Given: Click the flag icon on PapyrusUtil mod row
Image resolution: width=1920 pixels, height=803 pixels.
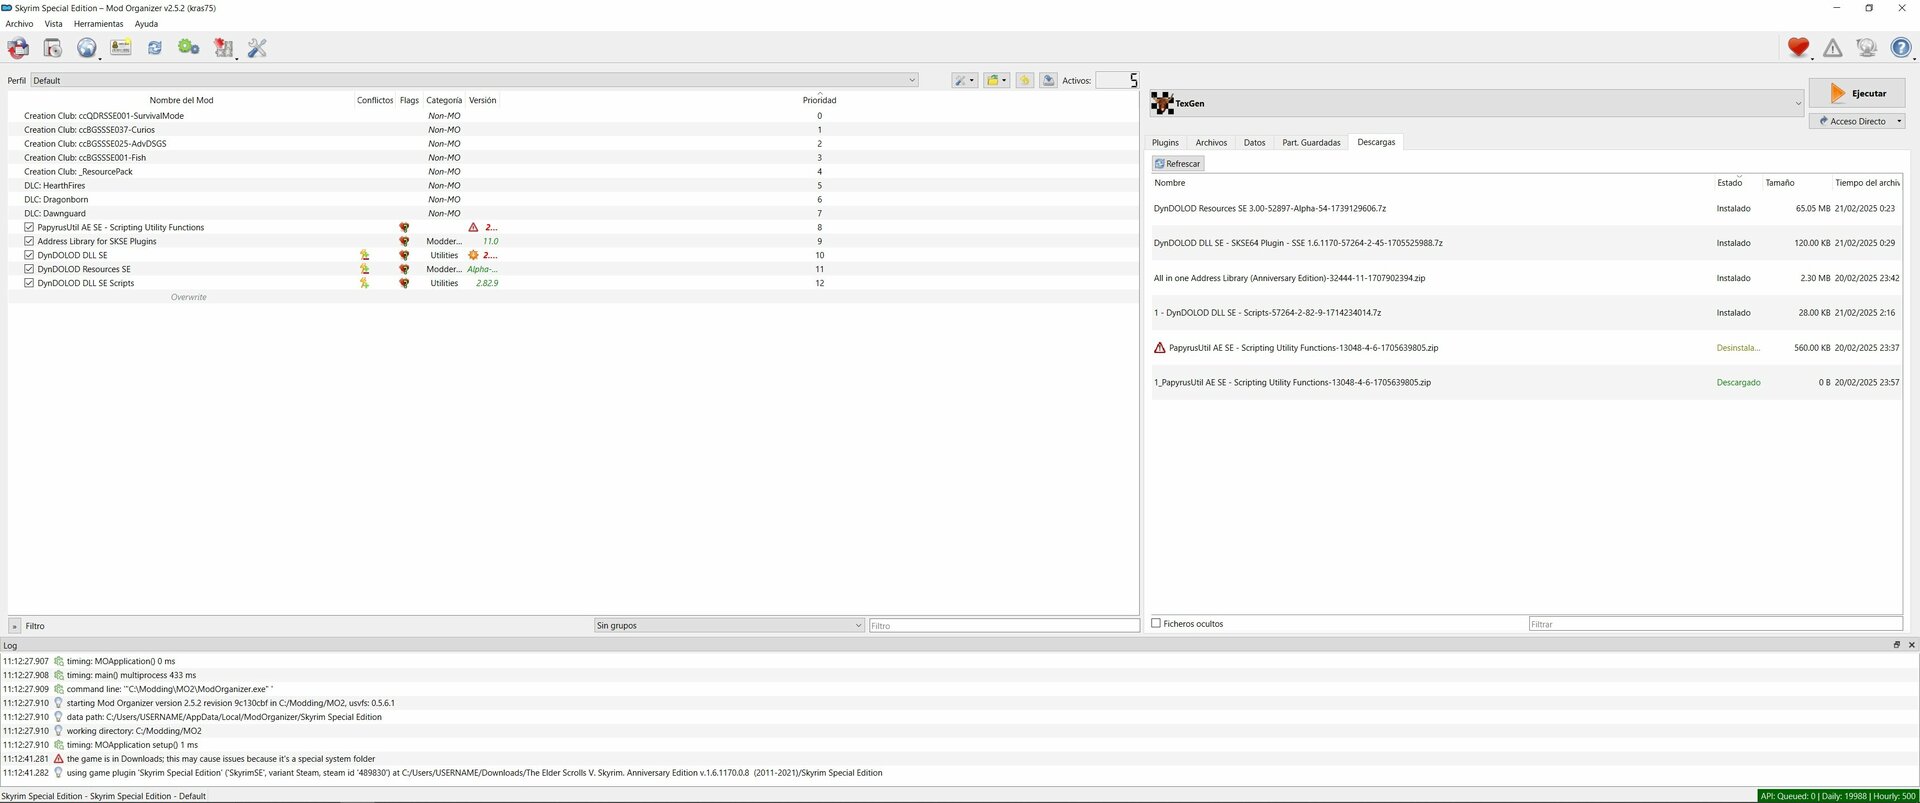Looking at the screenshot, I should pos(404,227).
